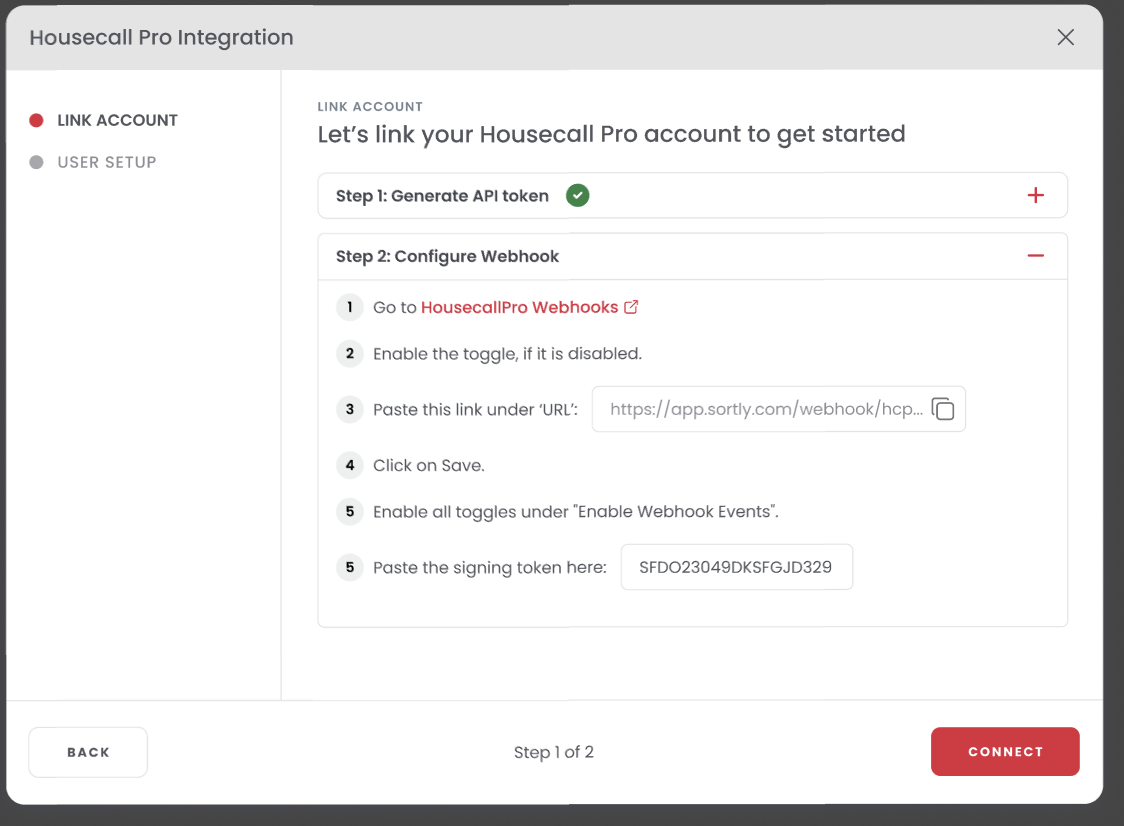The width and height of the screenshot is (1124, 826).
Task: Click 'Paste this link under URL' label
Action: [475, 409]
